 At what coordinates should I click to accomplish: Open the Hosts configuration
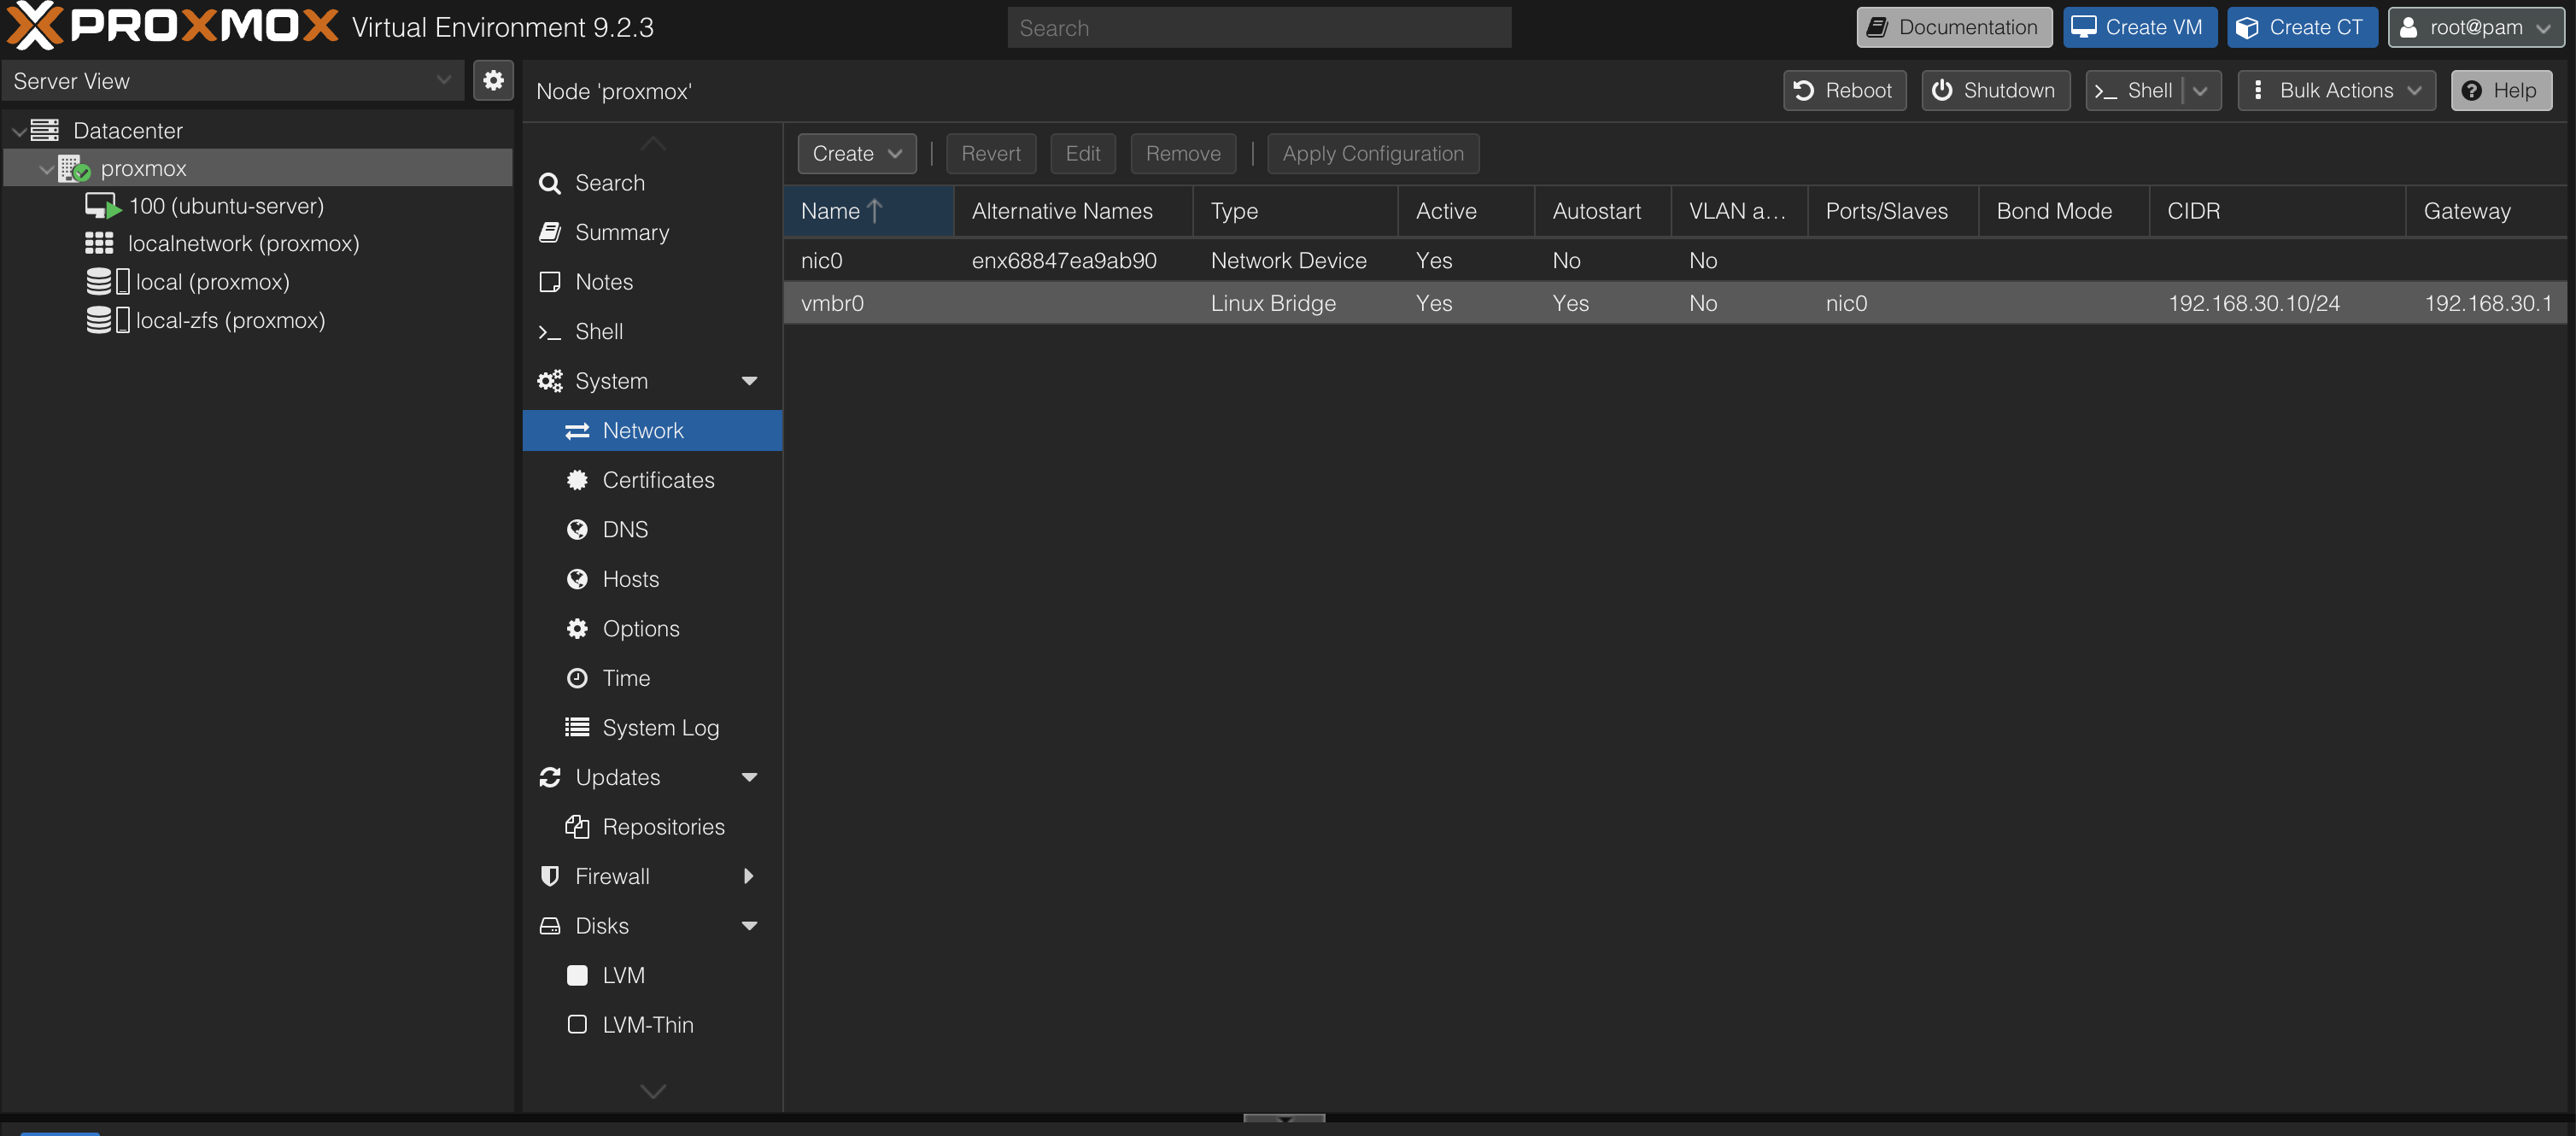652,579
